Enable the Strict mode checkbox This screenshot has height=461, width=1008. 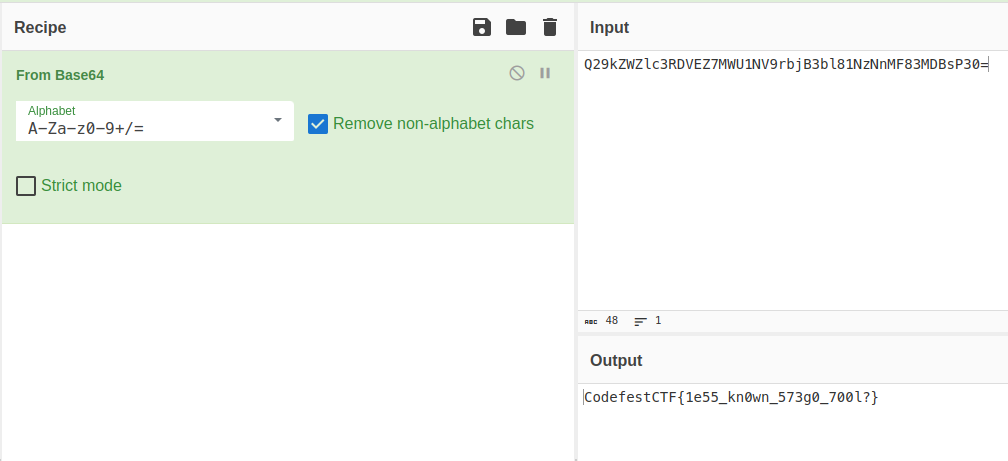(x=26, y=186)
